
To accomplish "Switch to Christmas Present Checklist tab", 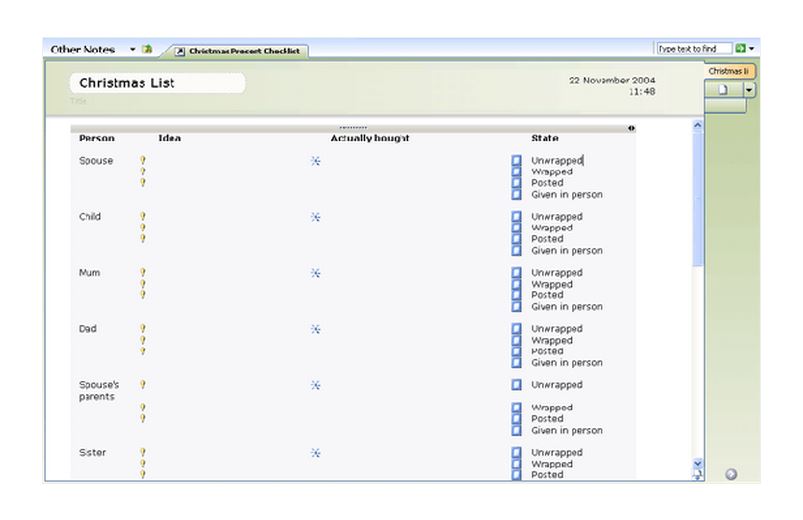I will [238, 51].
